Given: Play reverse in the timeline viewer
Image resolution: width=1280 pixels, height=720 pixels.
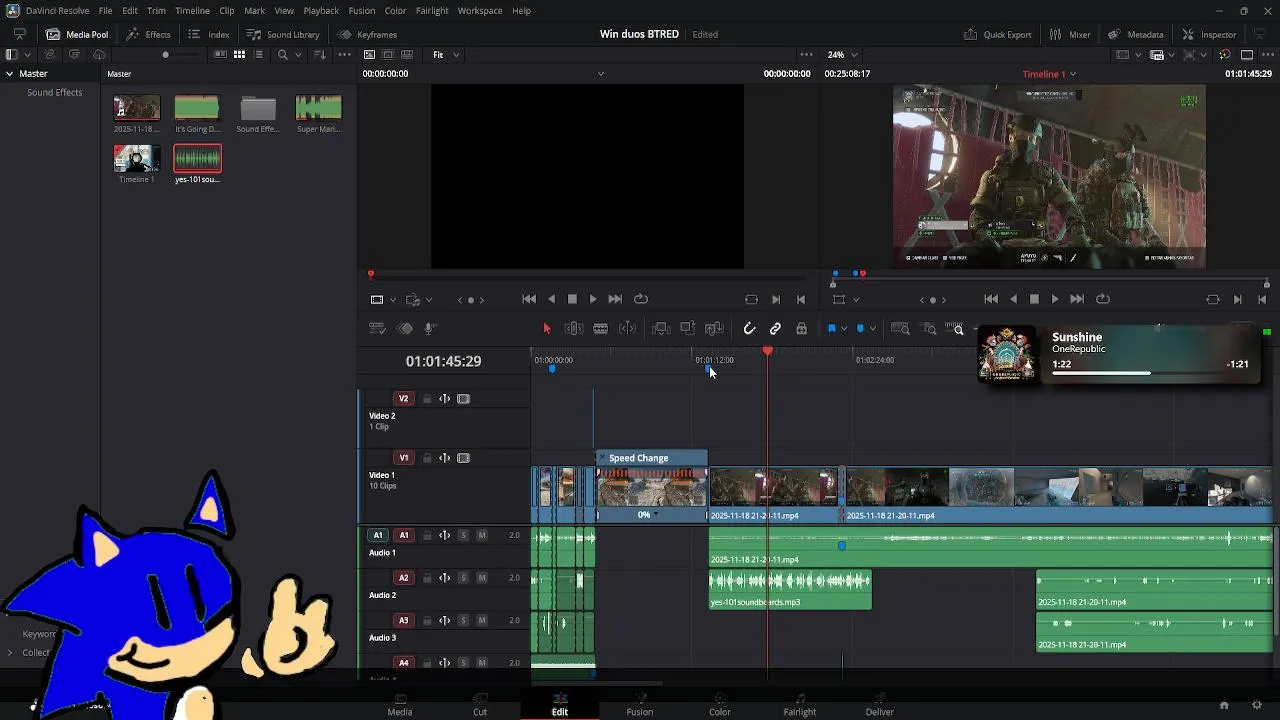Looking at the screenshot, I should (1013, 299).
